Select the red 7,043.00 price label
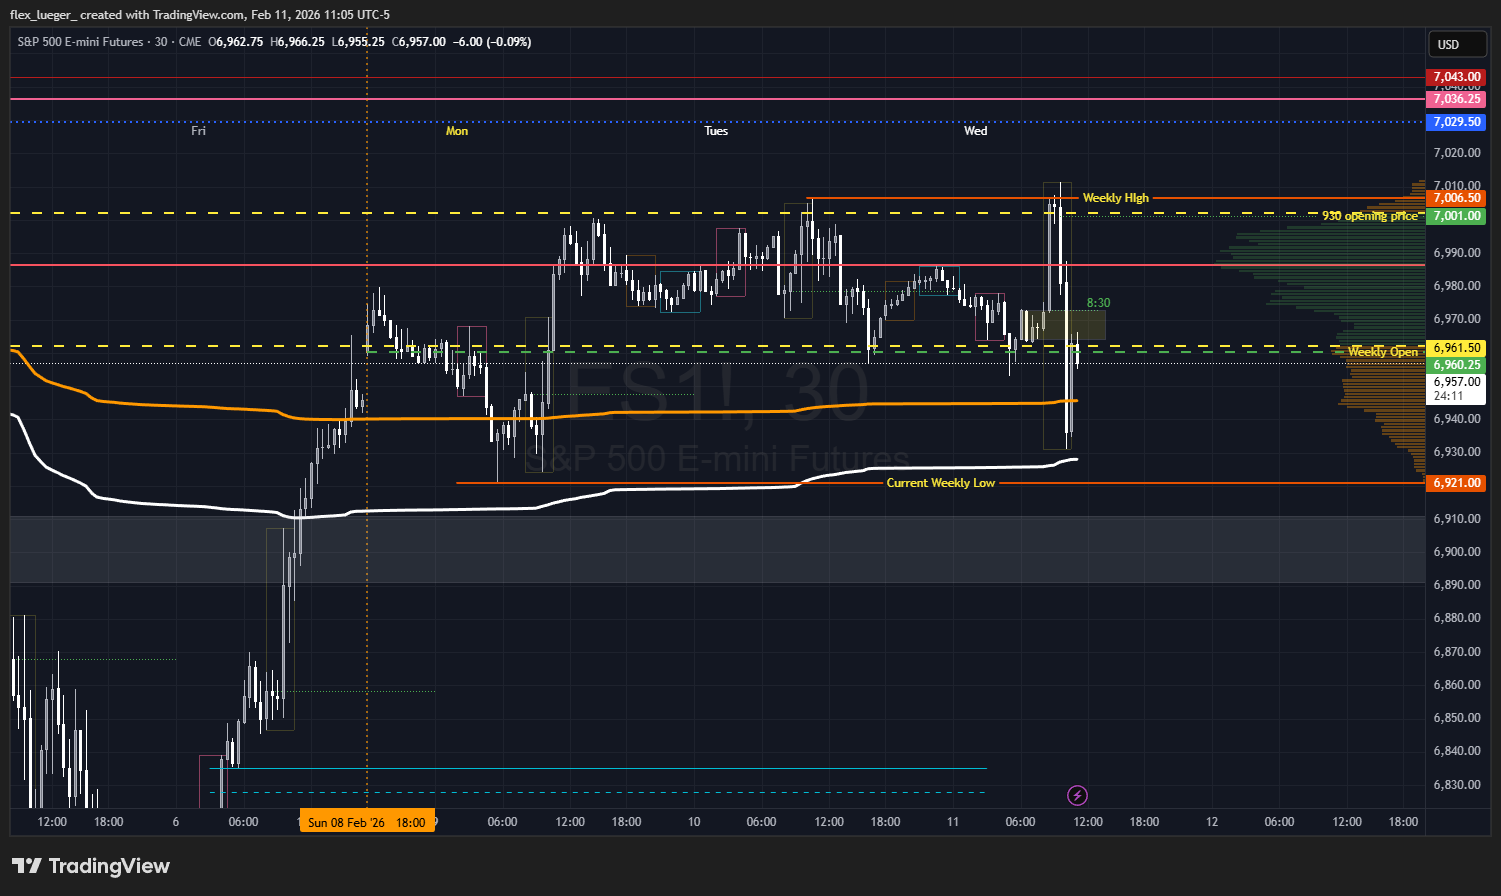The width and height of the screenshot is (1501, 896). (1455, 77)
